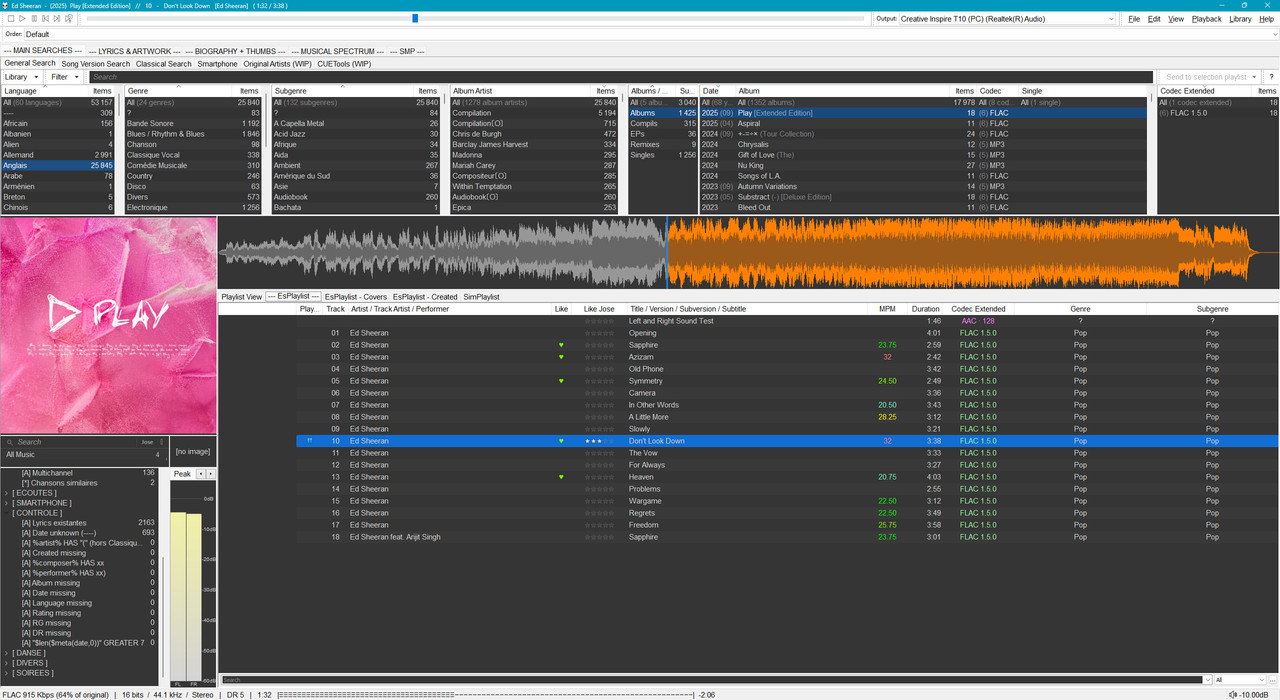Select the Aspiral album row

(x=923, y=123)
